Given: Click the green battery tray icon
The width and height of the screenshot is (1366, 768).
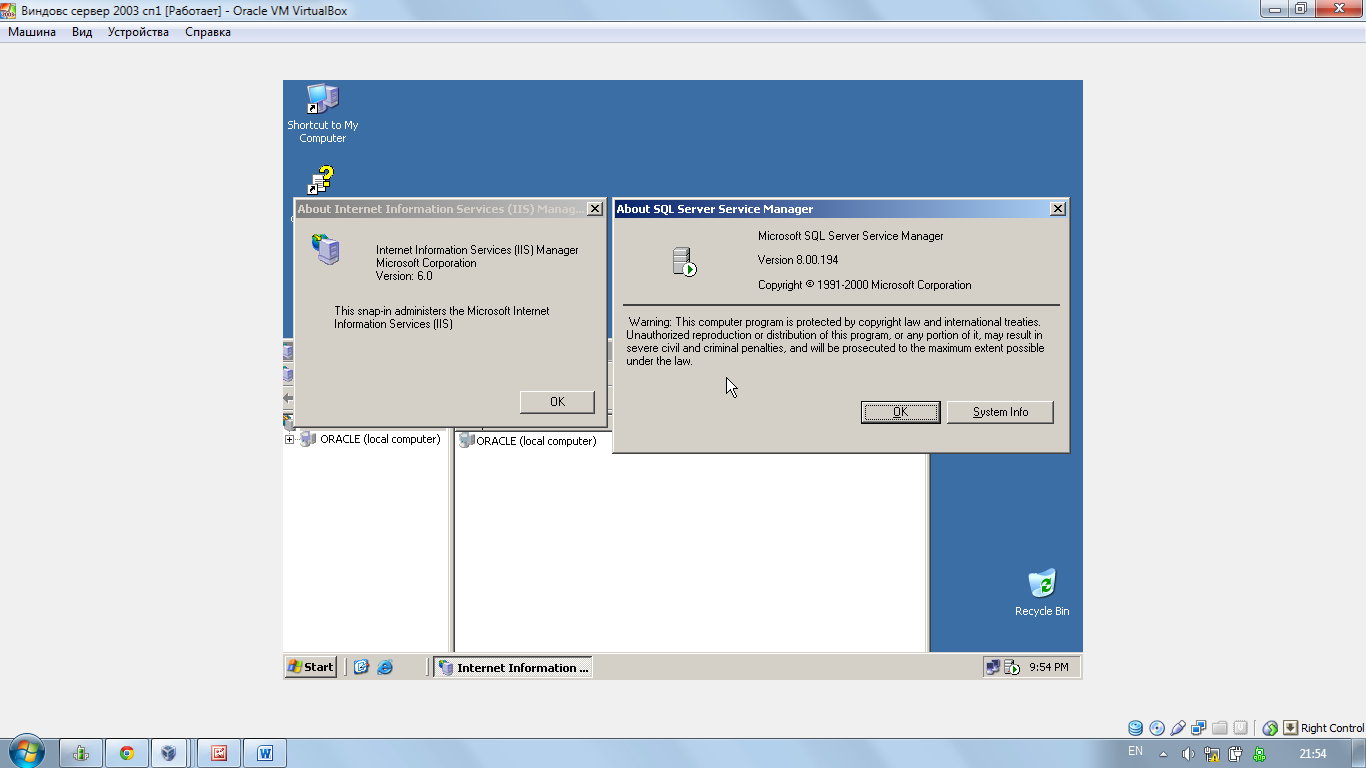Looking at the screenshot, I should [x=1260, y=754].
